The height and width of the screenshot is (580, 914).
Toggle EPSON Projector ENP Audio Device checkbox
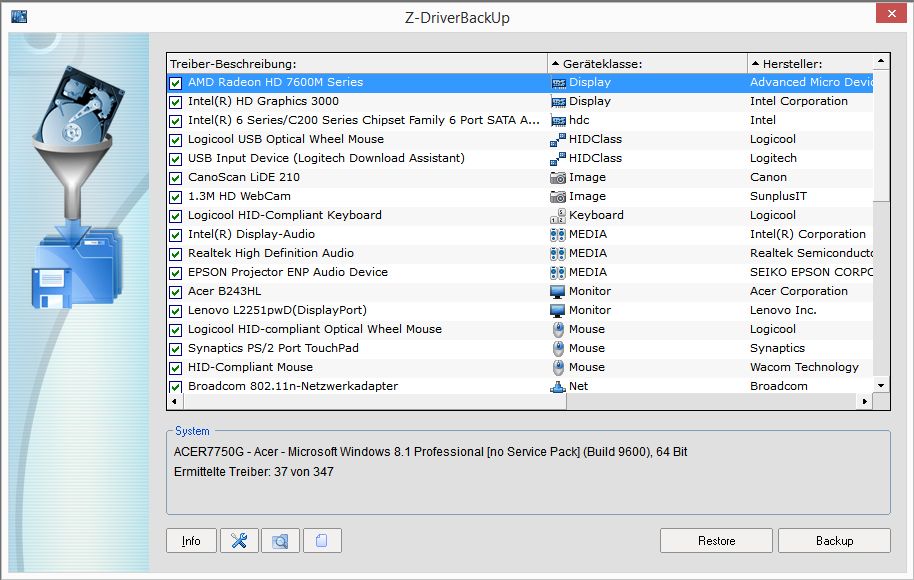pyautogui.click(x=175, y=273)
